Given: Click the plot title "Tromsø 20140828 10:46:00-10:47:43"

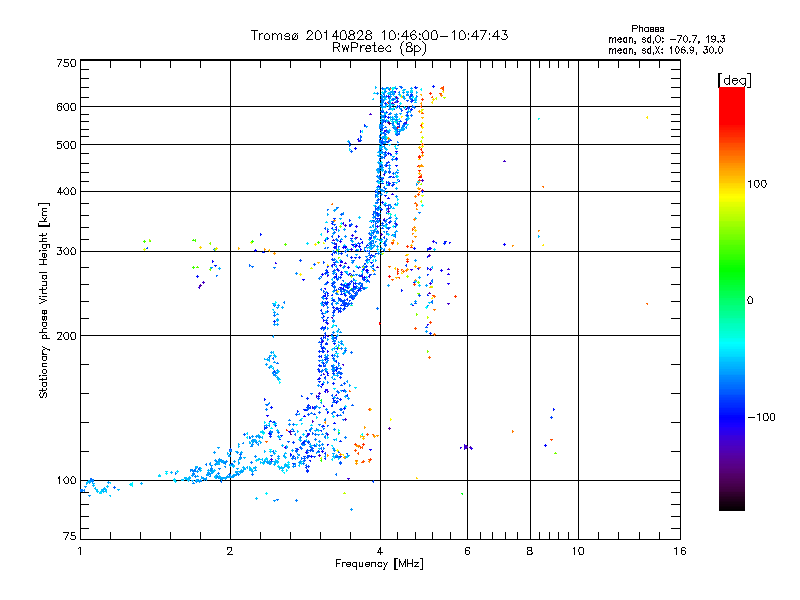Looking at the screenshot, I should pos(379,35).
